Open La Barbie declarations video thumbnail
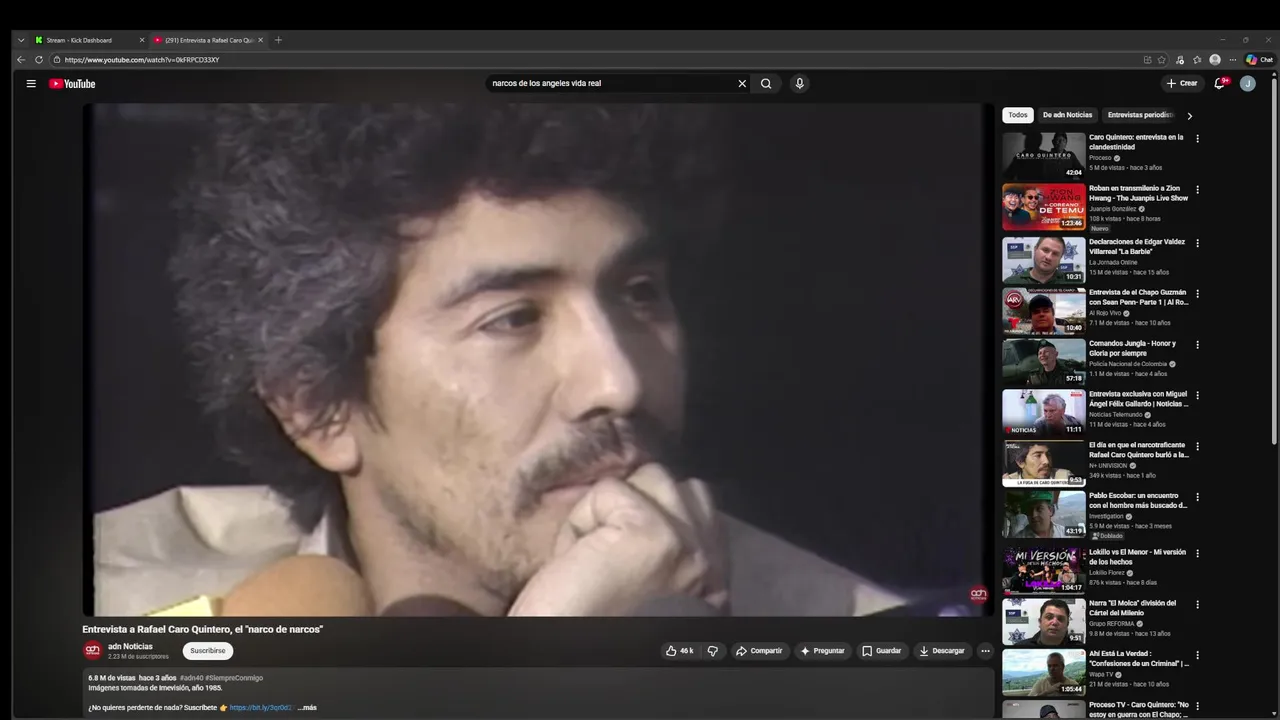The image size is (1280, 720). [x=1044, y=260]
